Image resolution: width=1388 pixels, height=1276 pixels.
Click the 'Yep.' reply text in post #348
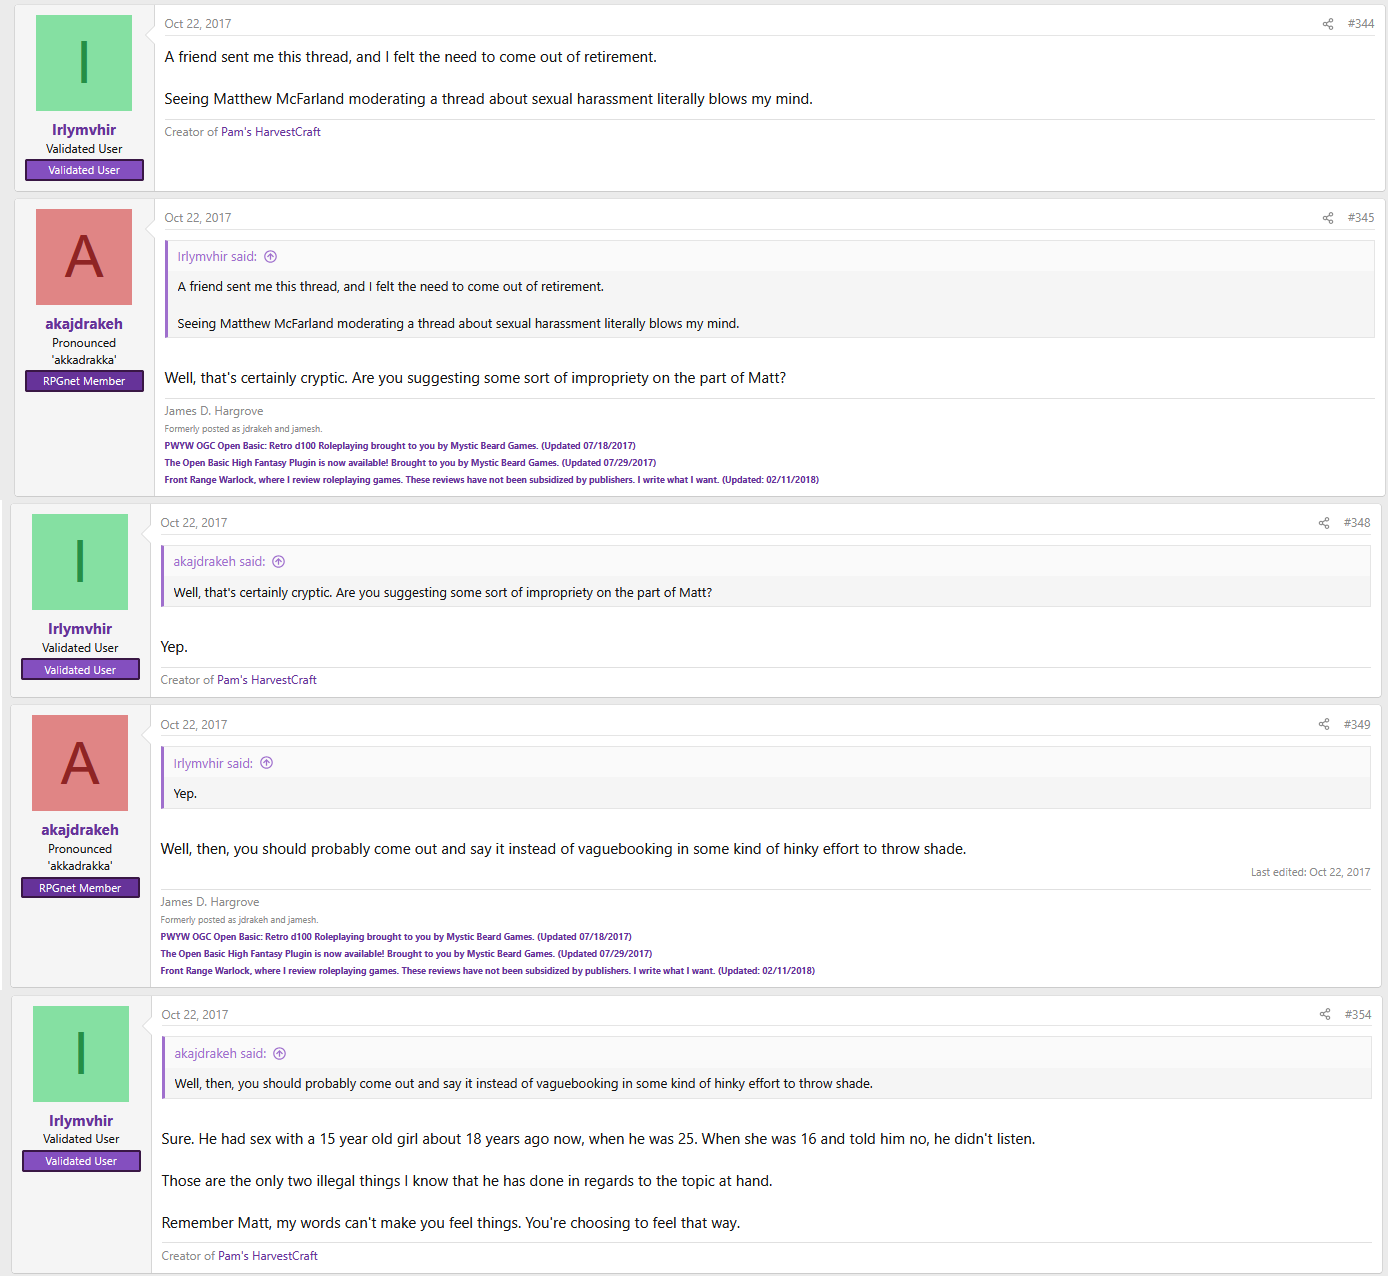click(174, 647)
